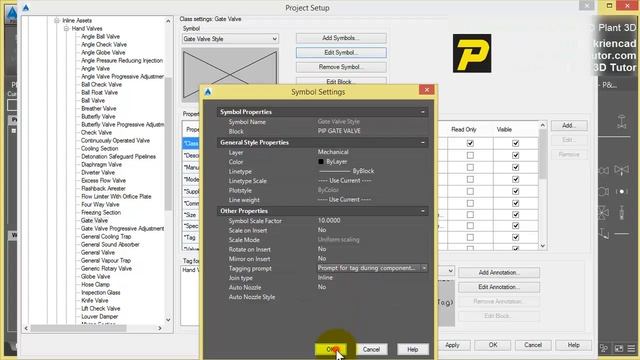640x360 pixels.
Task: Select Angle Ball Valve in the tree
Action: (100, 36)
